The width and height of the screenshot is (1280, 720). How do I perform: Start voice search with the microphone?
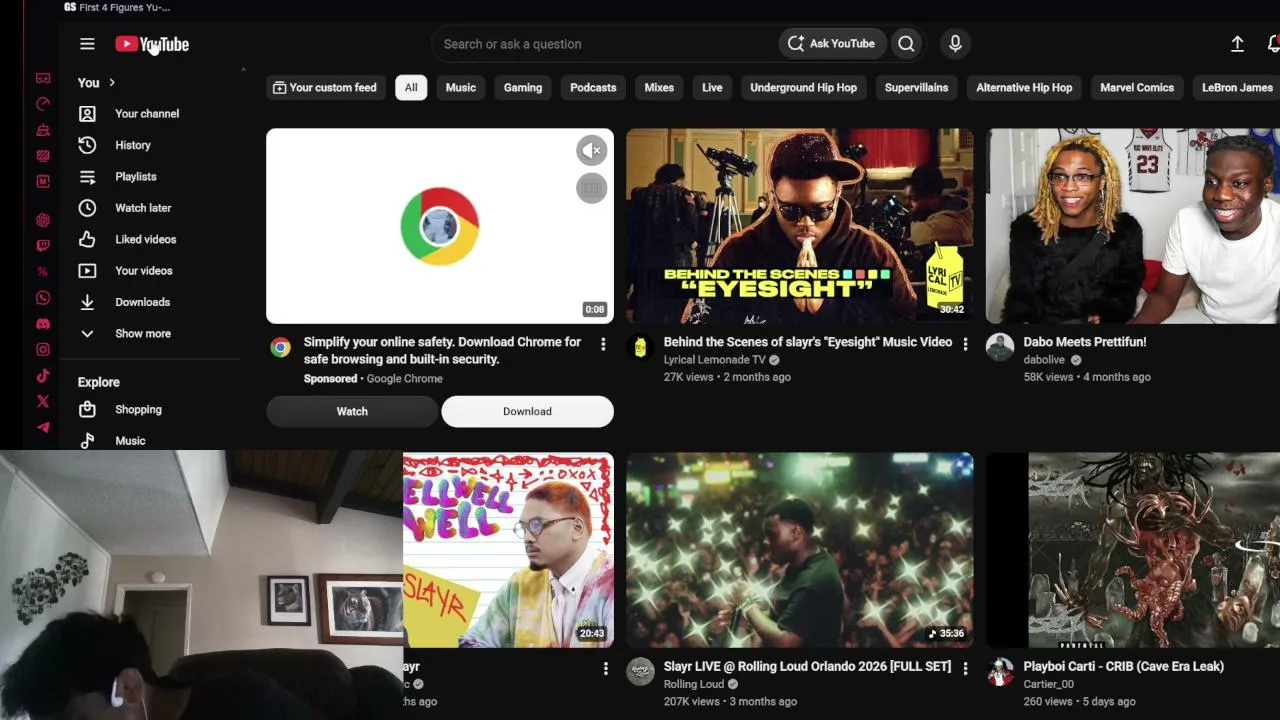[x=955, y=44]
